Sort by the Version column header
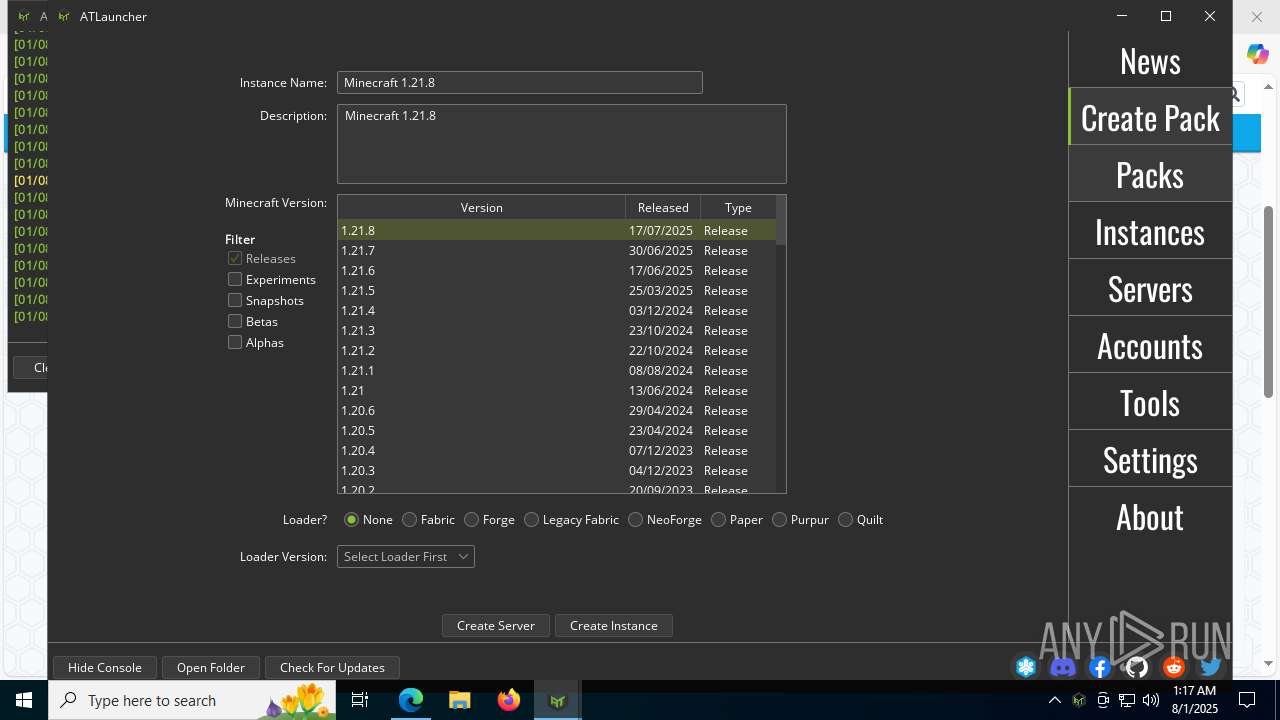Viewport: 1280px width, 720px height. pos(482,207)
